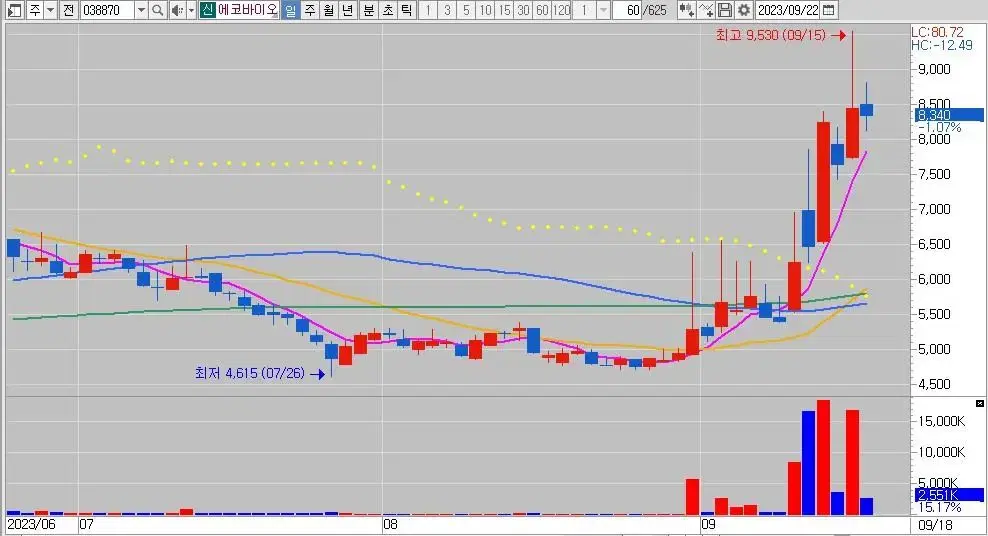The image size is (988, 536).
Task: Select the 30 interval button
Action: pyautogui.click(x=523, y=10)
